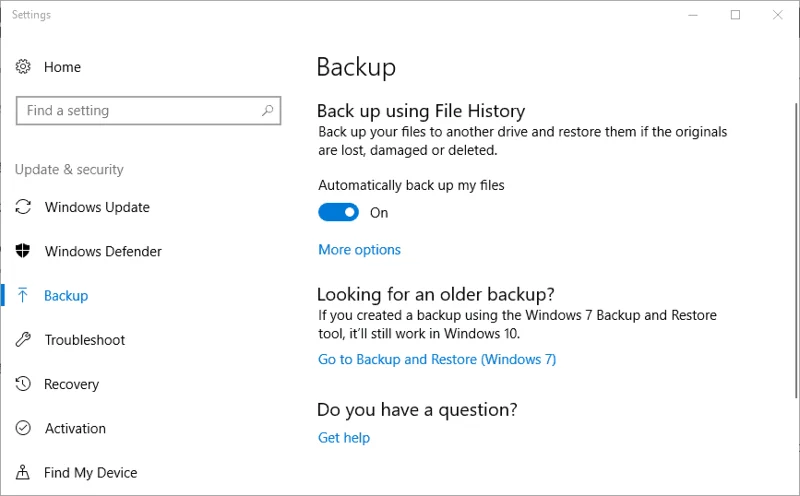Open the Recovery settings
The image size is (800, 496).
tap(71, 384)
